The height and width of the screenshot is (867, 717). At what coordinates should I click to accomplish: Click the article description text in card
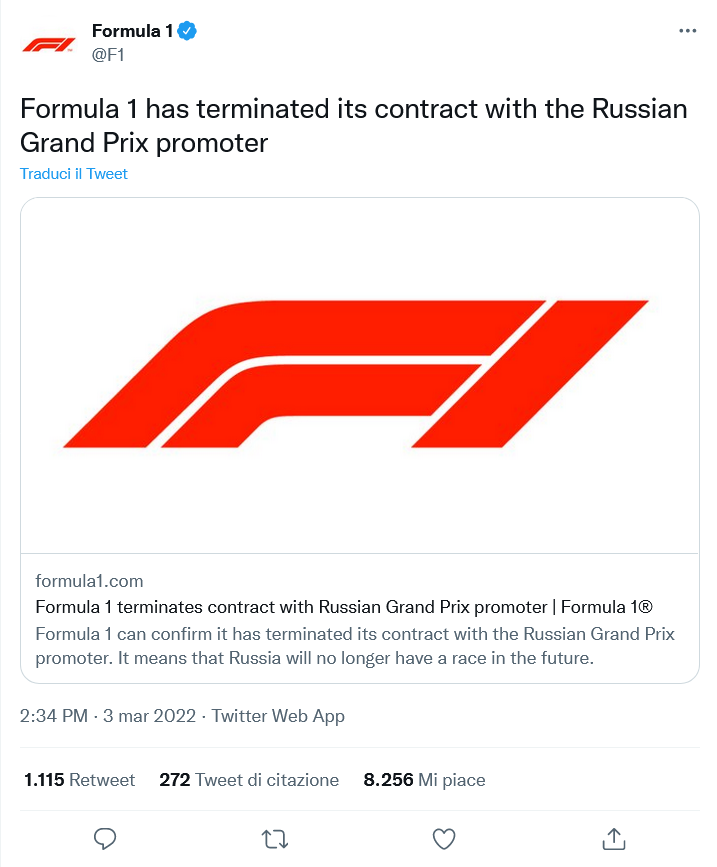click(355, 646)
